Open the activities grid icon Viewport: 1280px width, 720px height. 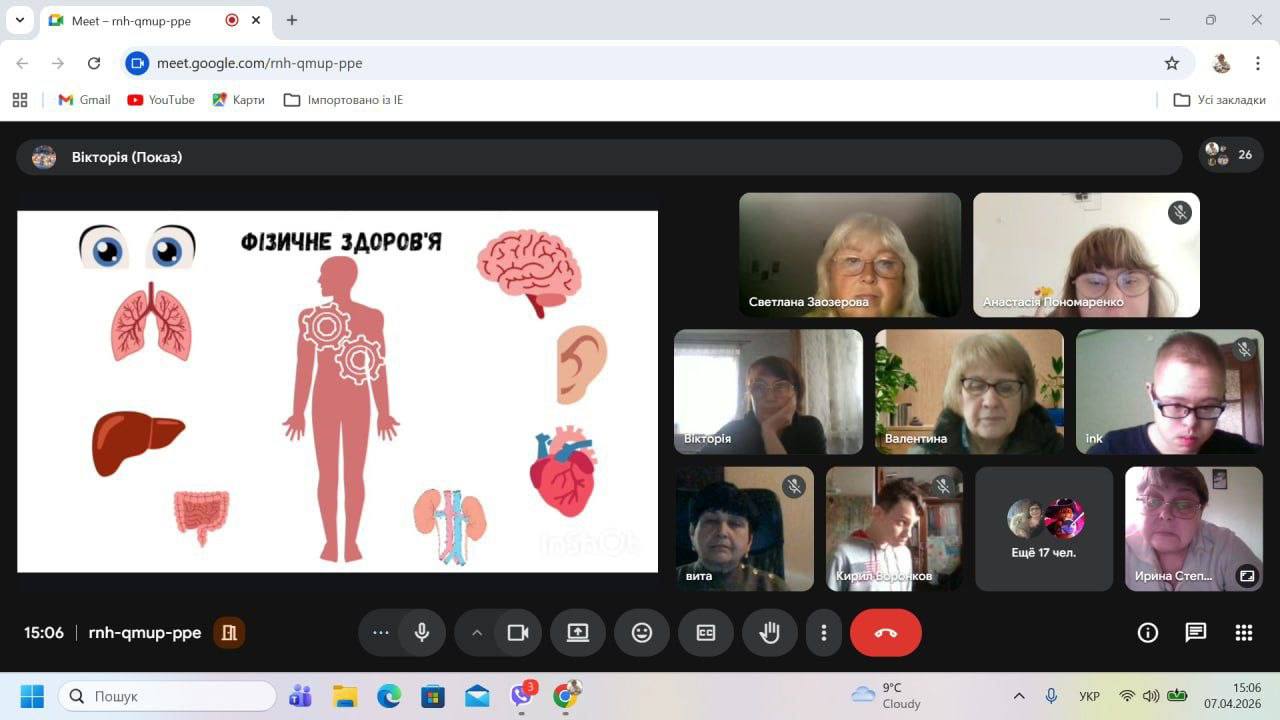point(1244,633)
